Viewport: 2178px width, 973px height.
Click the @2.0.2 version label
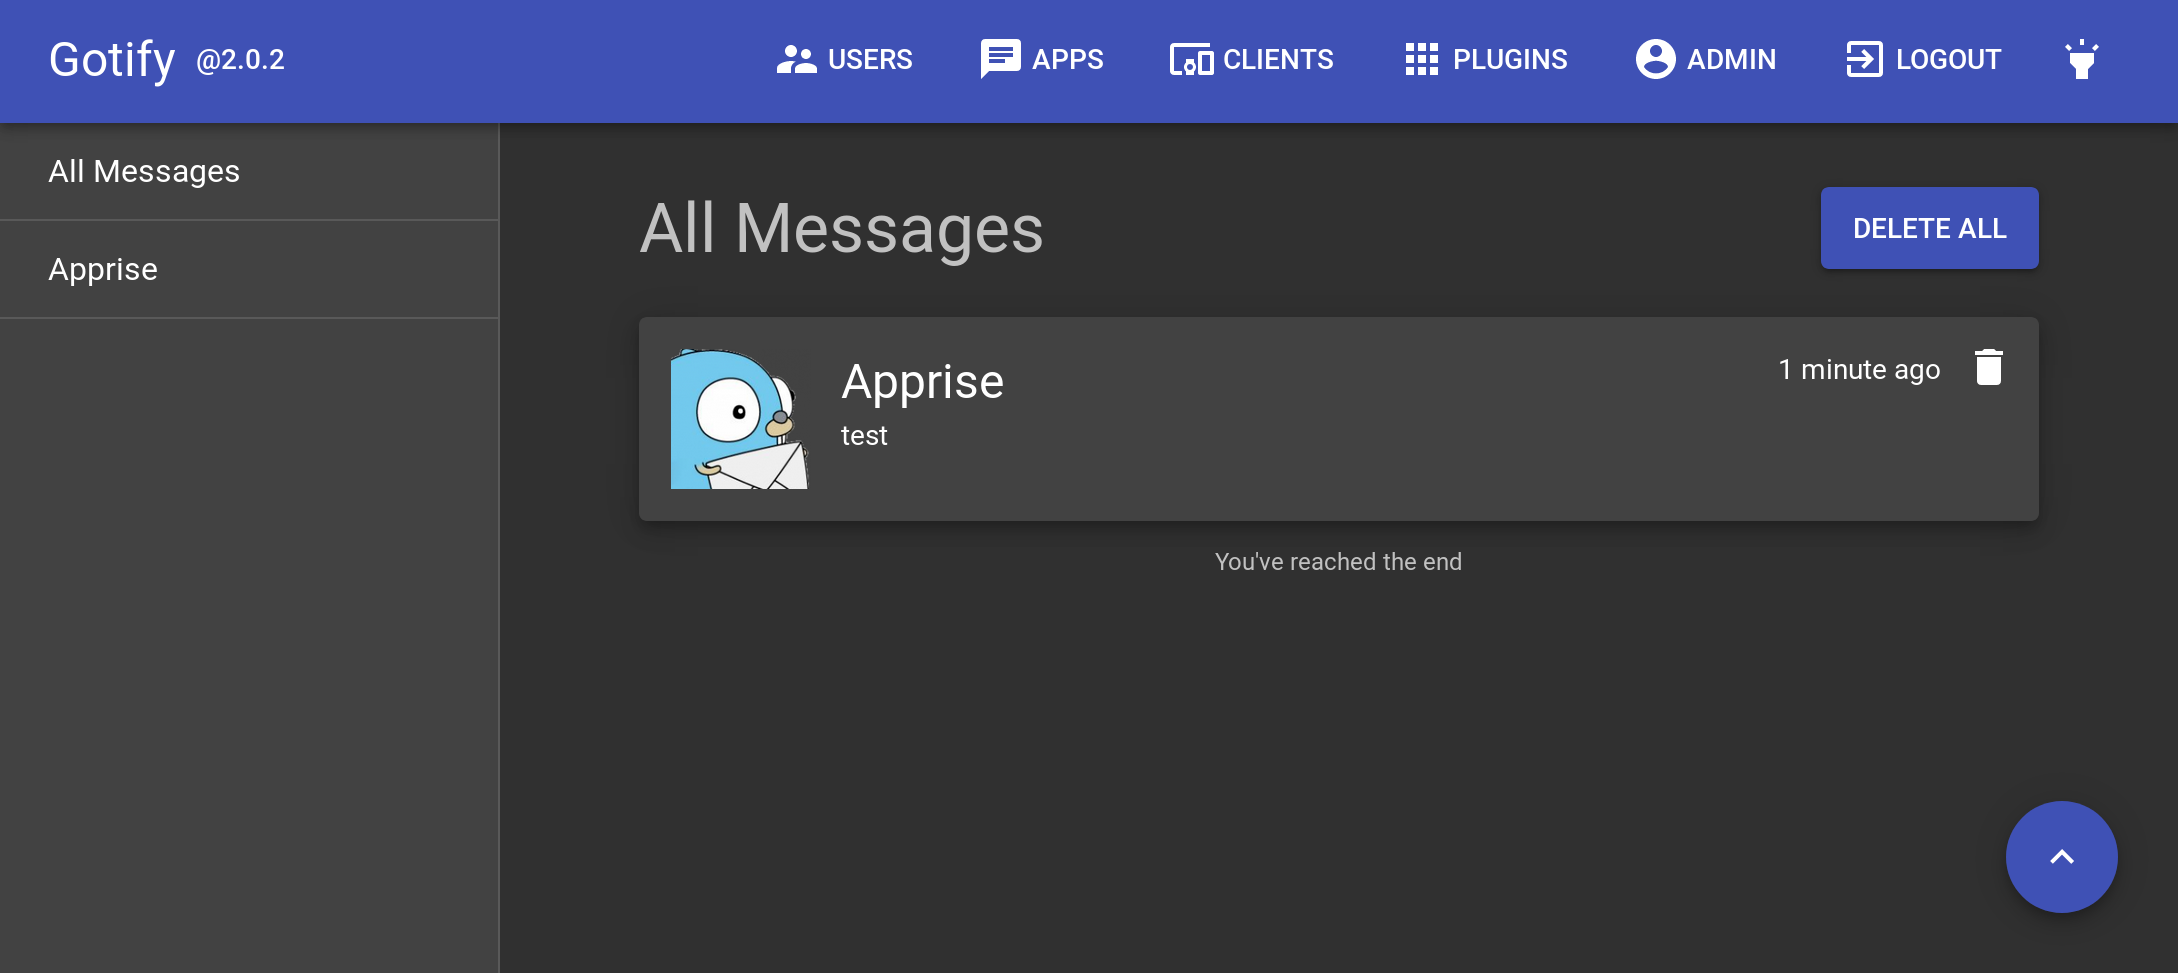point(239,61)
